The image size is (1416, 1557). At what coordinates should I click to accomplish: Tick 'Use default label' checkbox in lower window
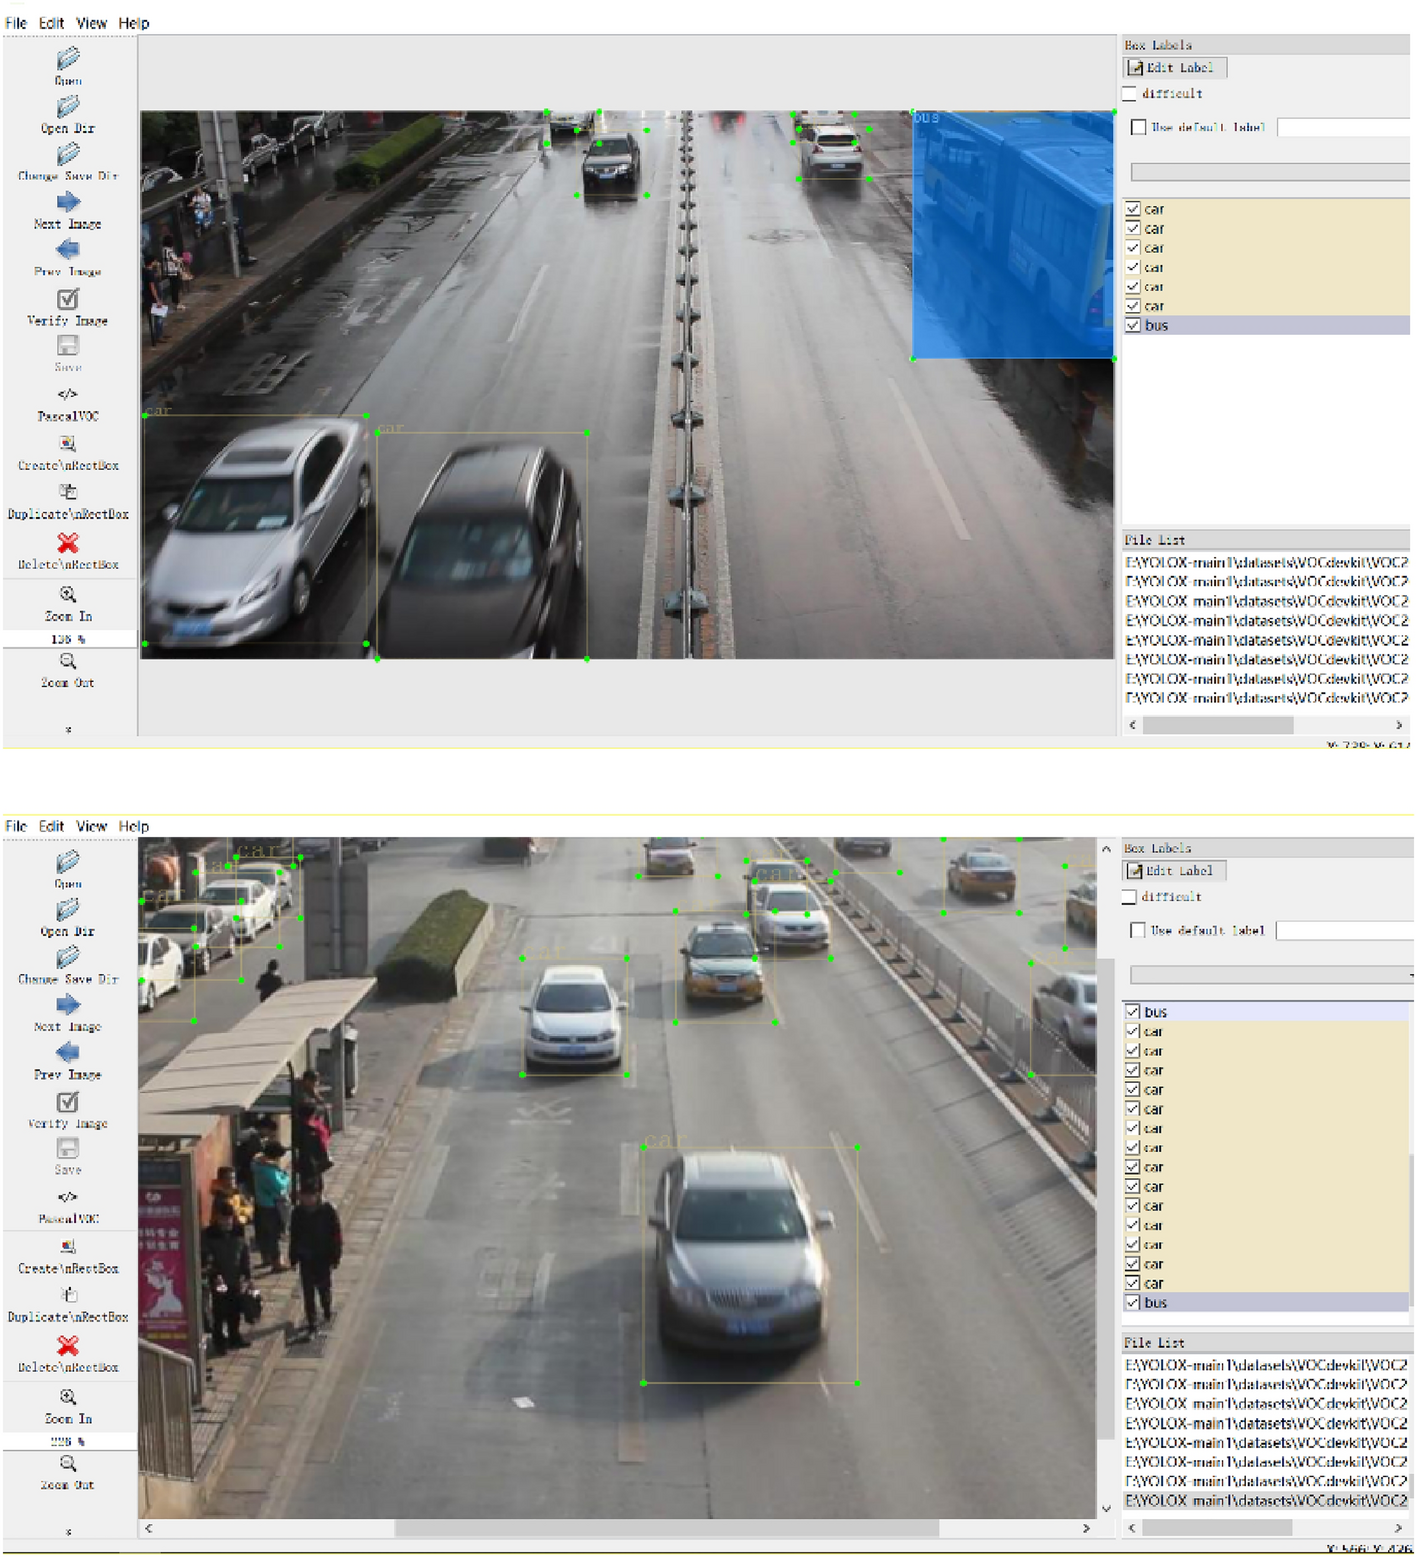pyautogui.click(x=1138, y=930)
